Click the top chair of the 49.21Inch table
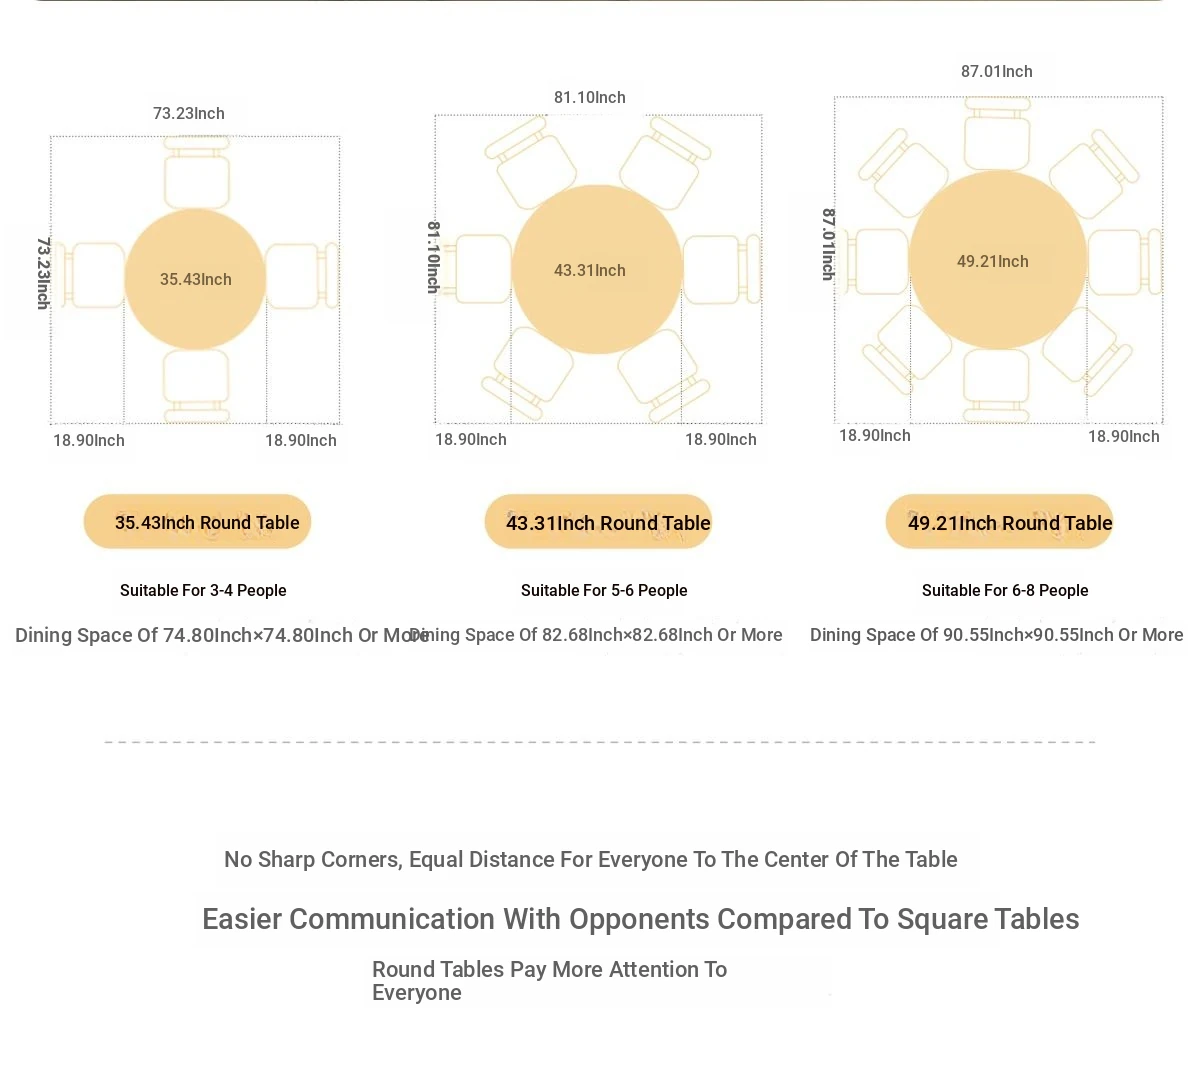 (x=997, y=134)
